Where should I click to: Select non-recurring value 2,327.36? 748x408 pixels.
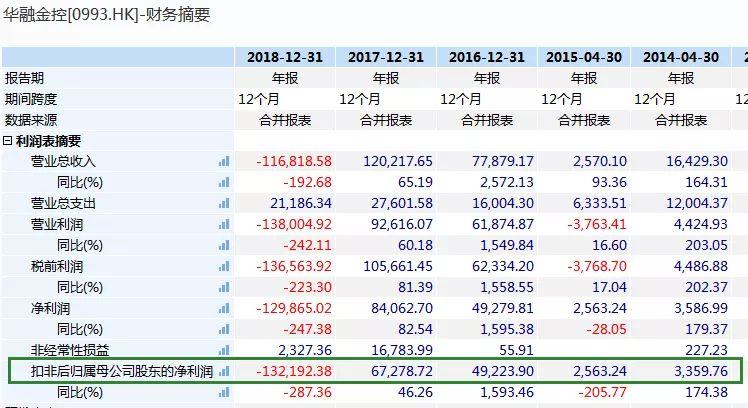[x=304, y=350]
